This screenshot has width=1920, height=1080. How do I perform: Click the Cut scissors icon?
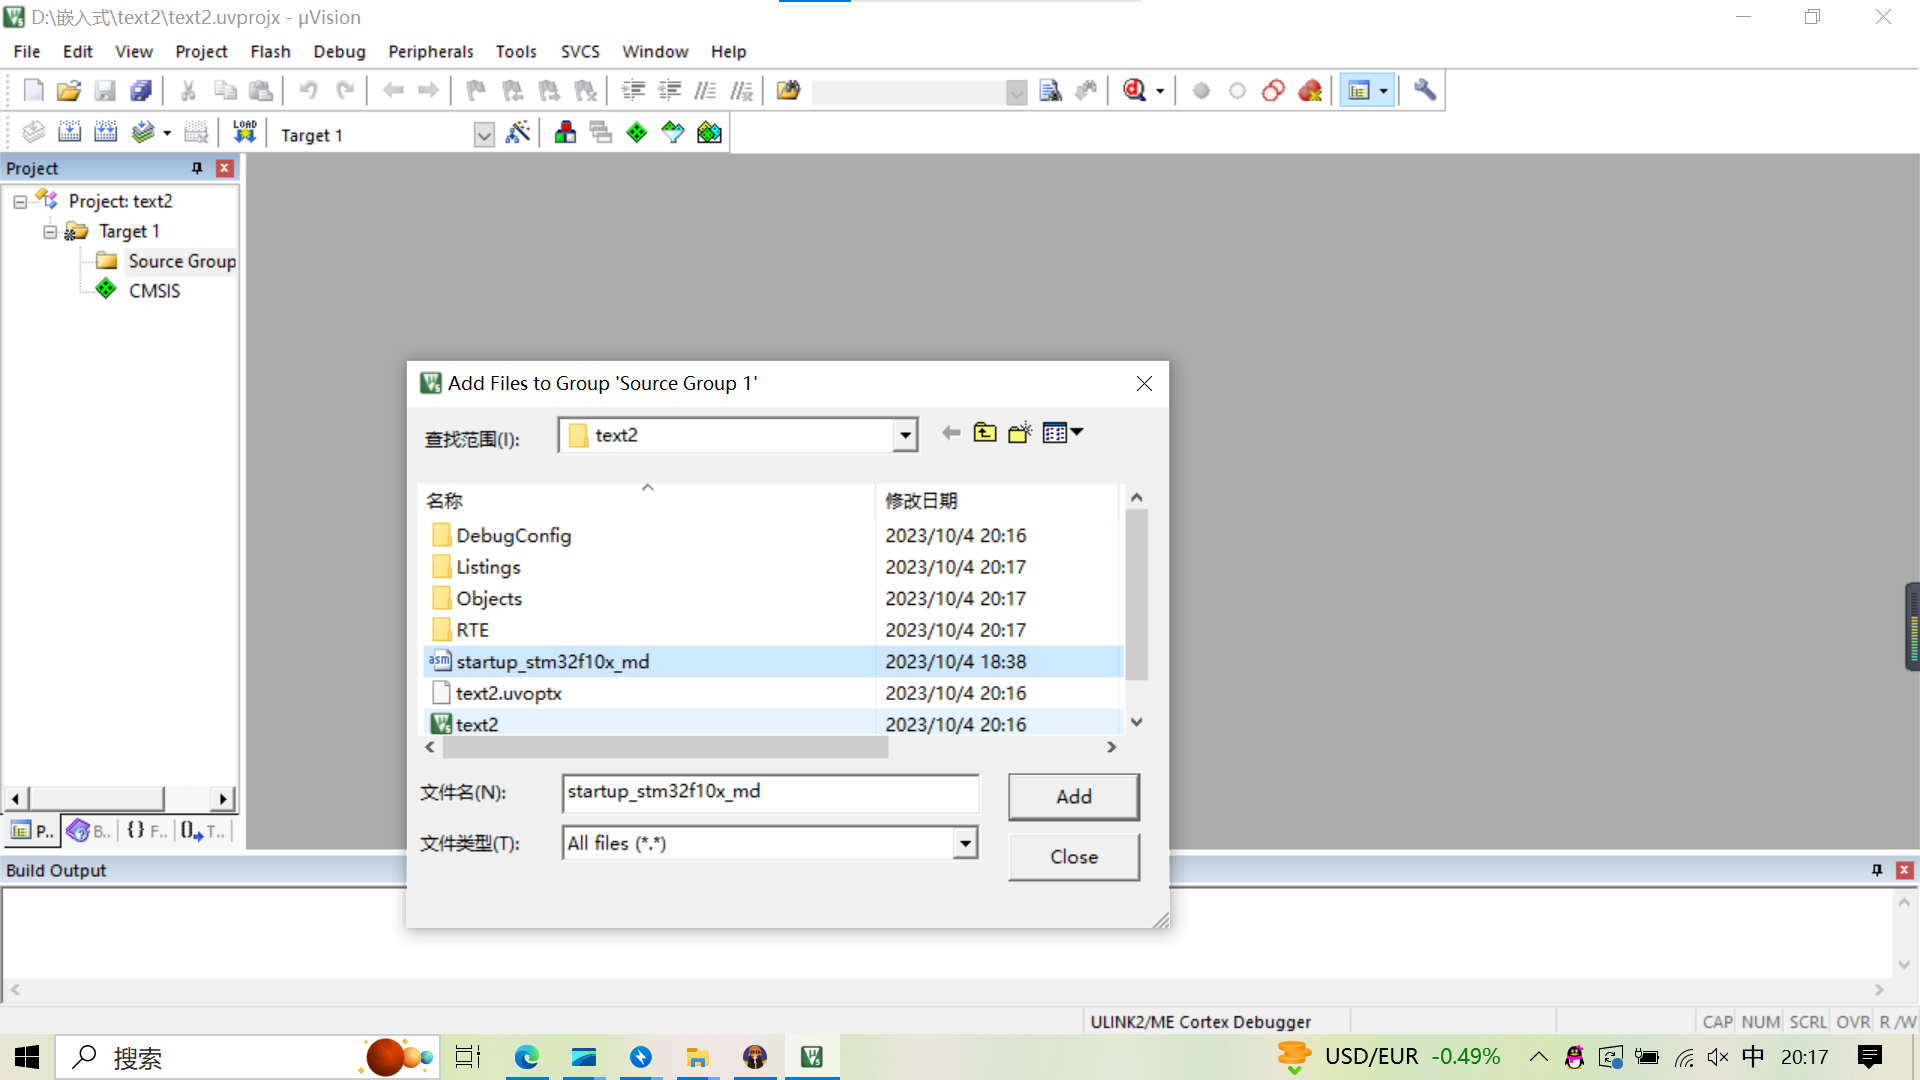[x=188, y=91]
